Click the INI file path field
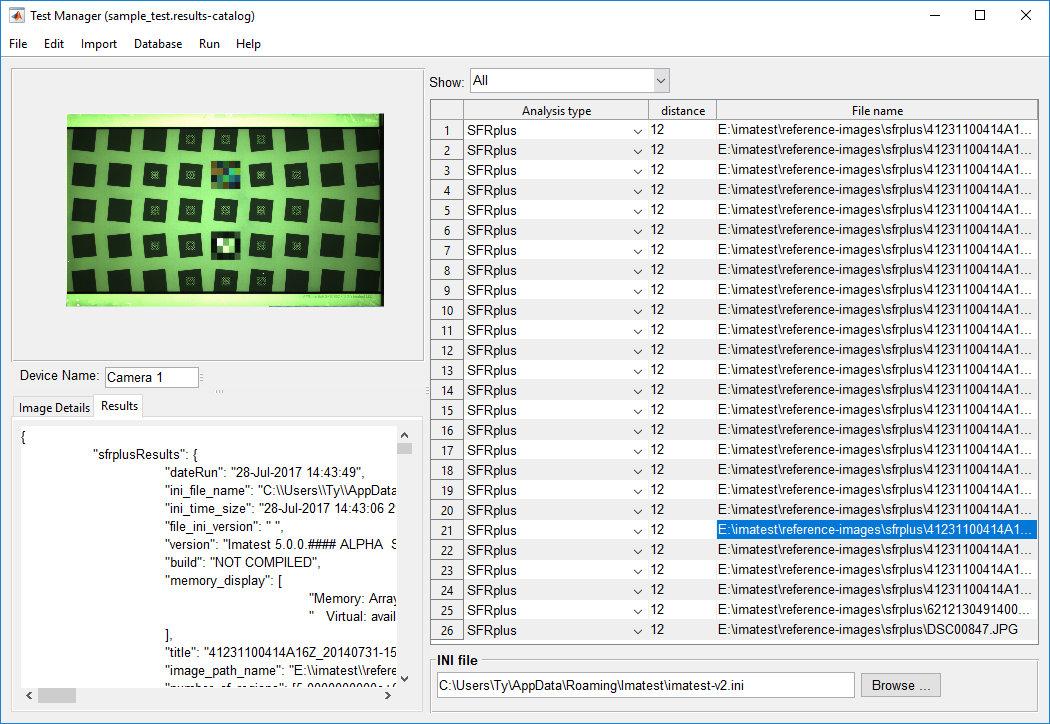The image size is (1050, 724). 646,685
